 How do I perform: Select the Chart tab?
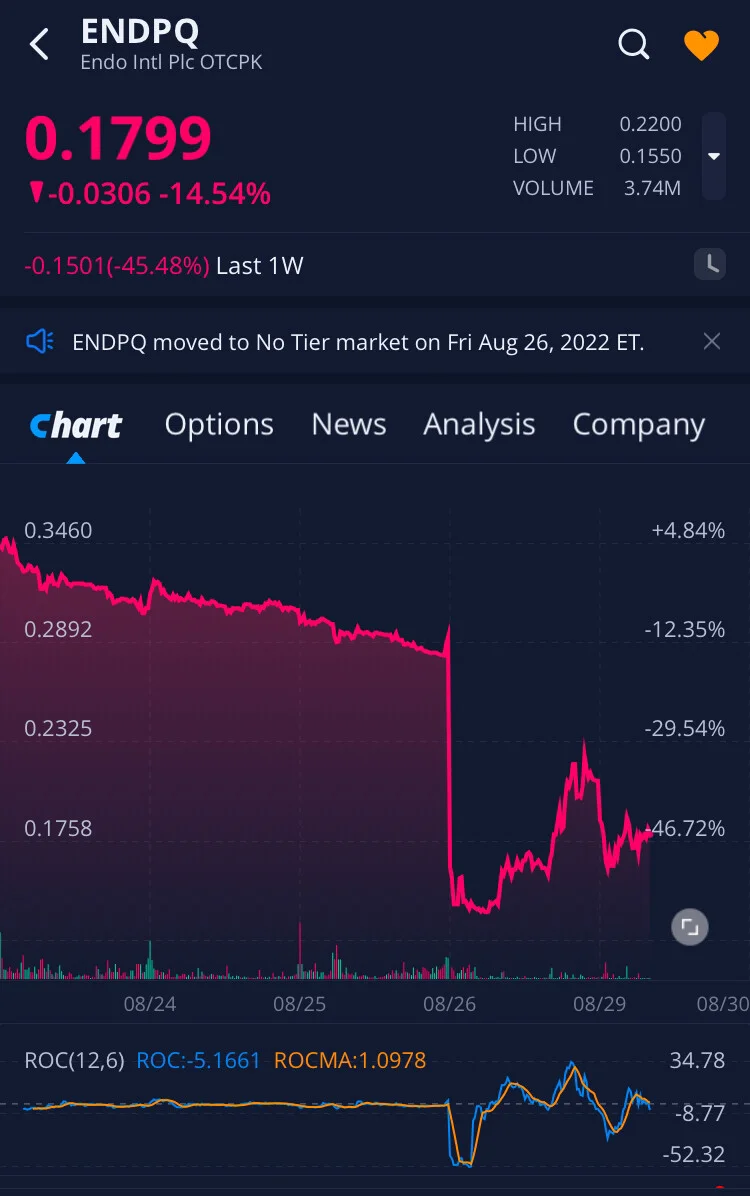pyautogui.click(x=76, y=425)
